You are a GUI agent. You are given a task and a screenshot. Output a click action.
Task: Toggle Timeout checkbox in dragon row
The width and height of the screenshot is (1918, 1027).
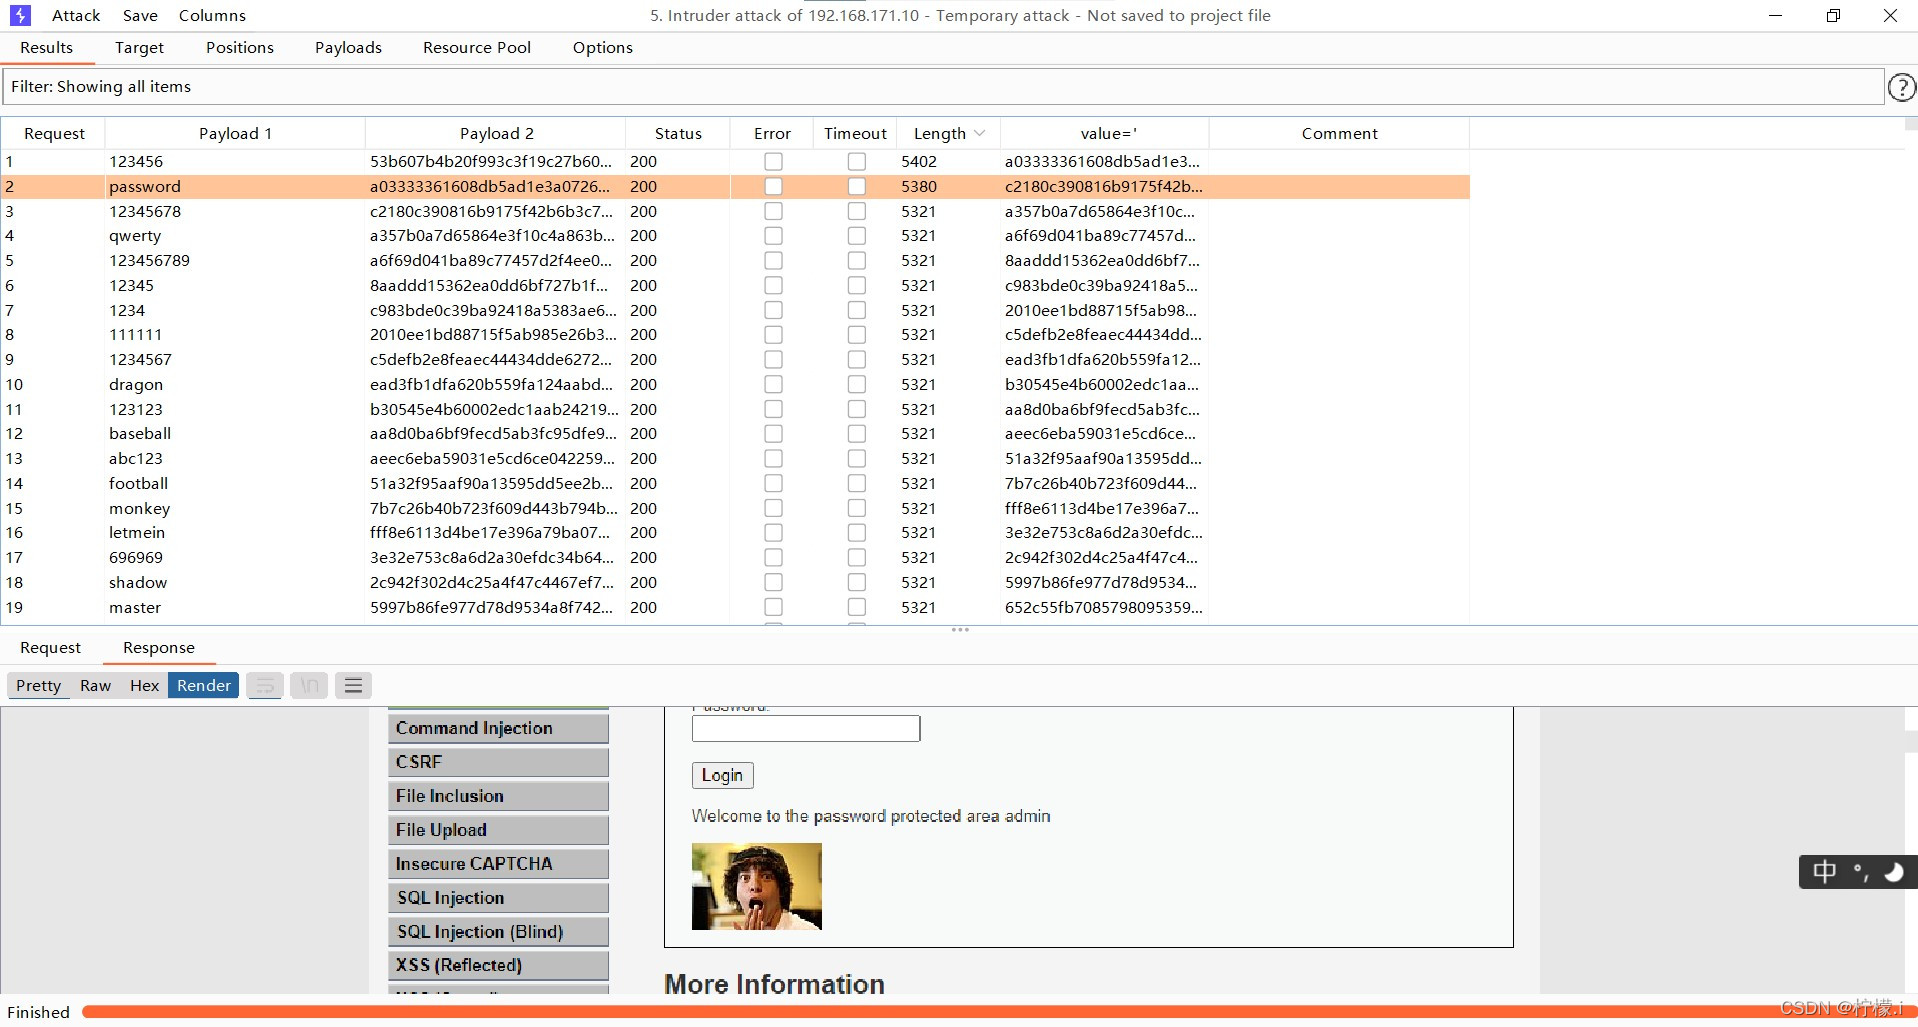tap(856, 384)
